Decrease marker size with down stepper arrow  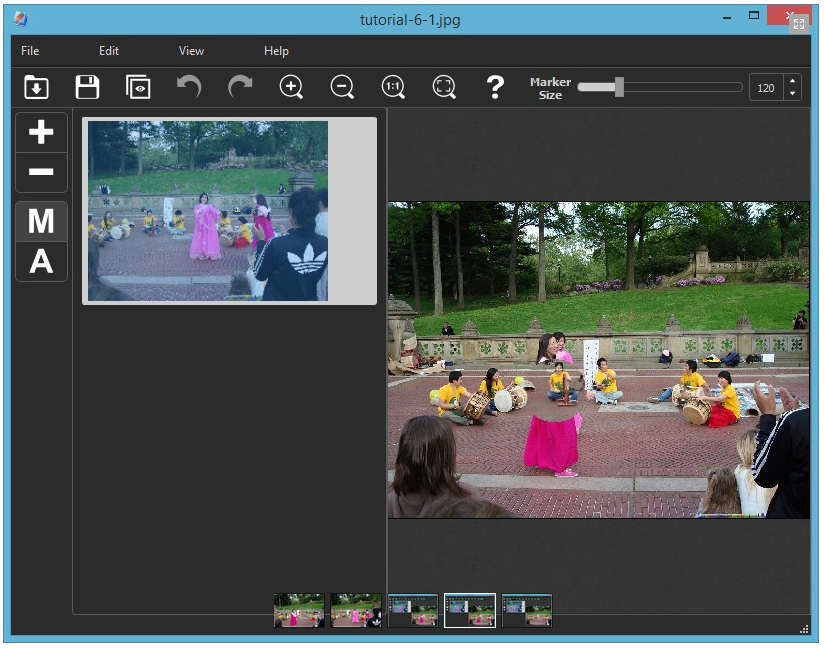793,94
